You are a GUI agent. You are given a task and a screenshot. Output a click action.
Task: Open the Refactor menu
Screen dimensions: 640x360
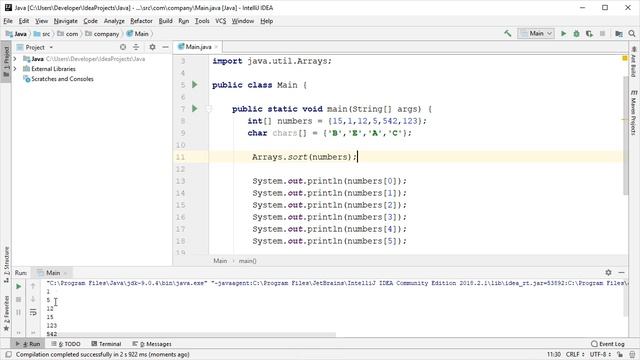(141, 21)
